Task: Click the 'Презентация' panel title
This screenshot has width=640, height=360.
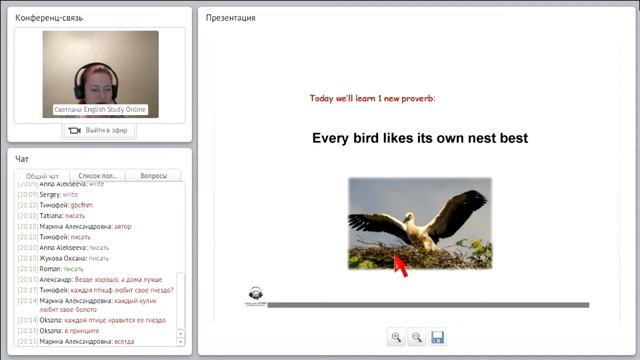Action: coord(231,18)
